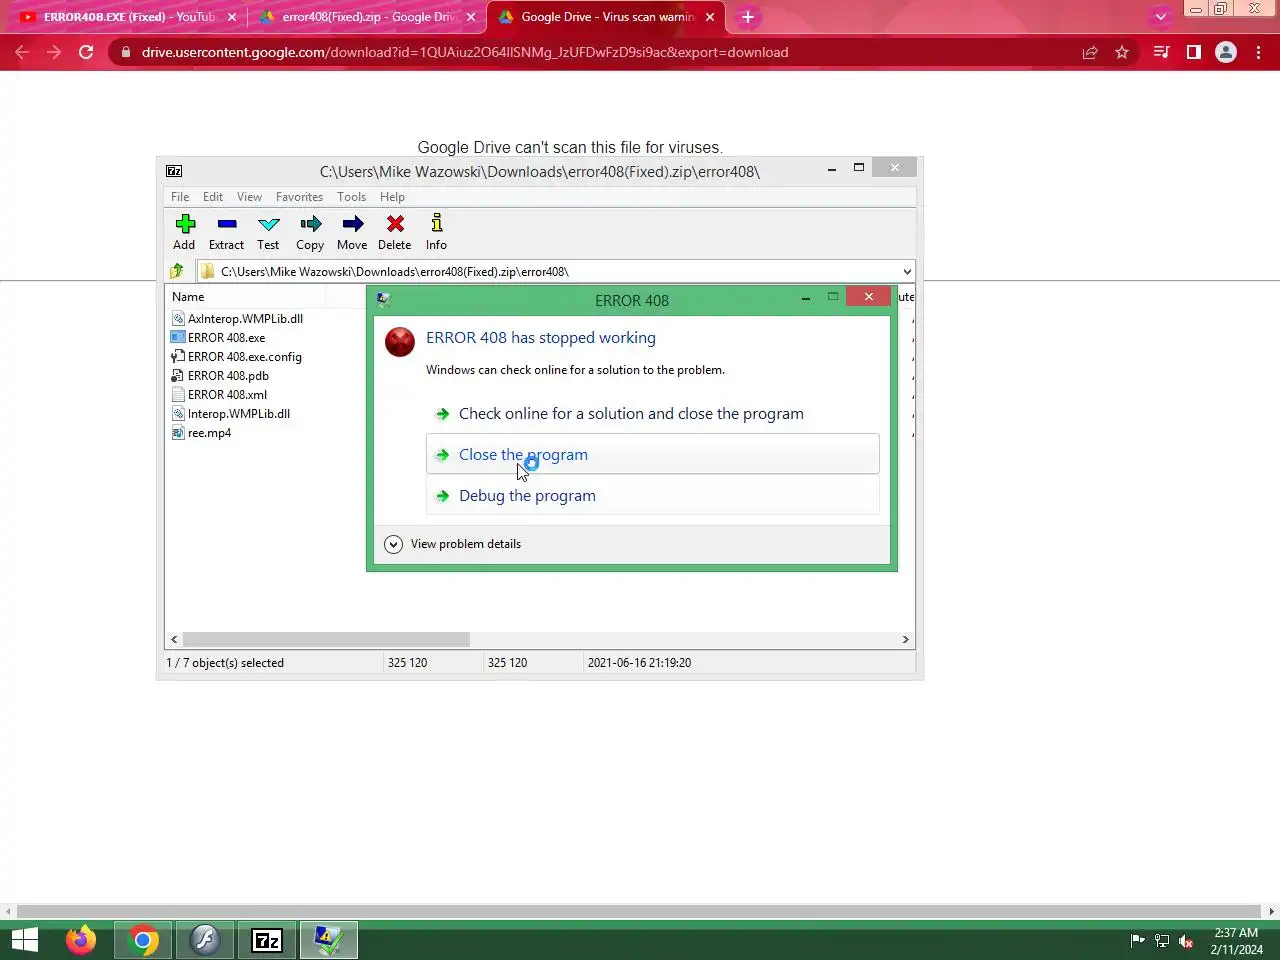The width and height of the screenshot is (1280, 960).
Task: Select ERROR 408.pdb file
Action: click(x=220, y=376)
